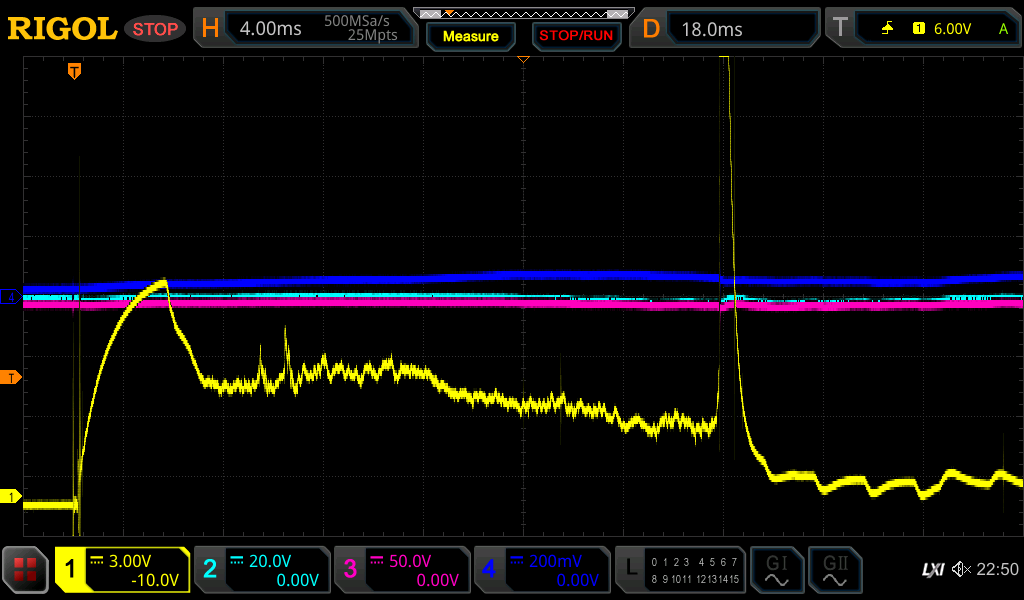Toggle channel 2 with 20.0V scale
This screenshot has height=600, width=1024.
262,570
